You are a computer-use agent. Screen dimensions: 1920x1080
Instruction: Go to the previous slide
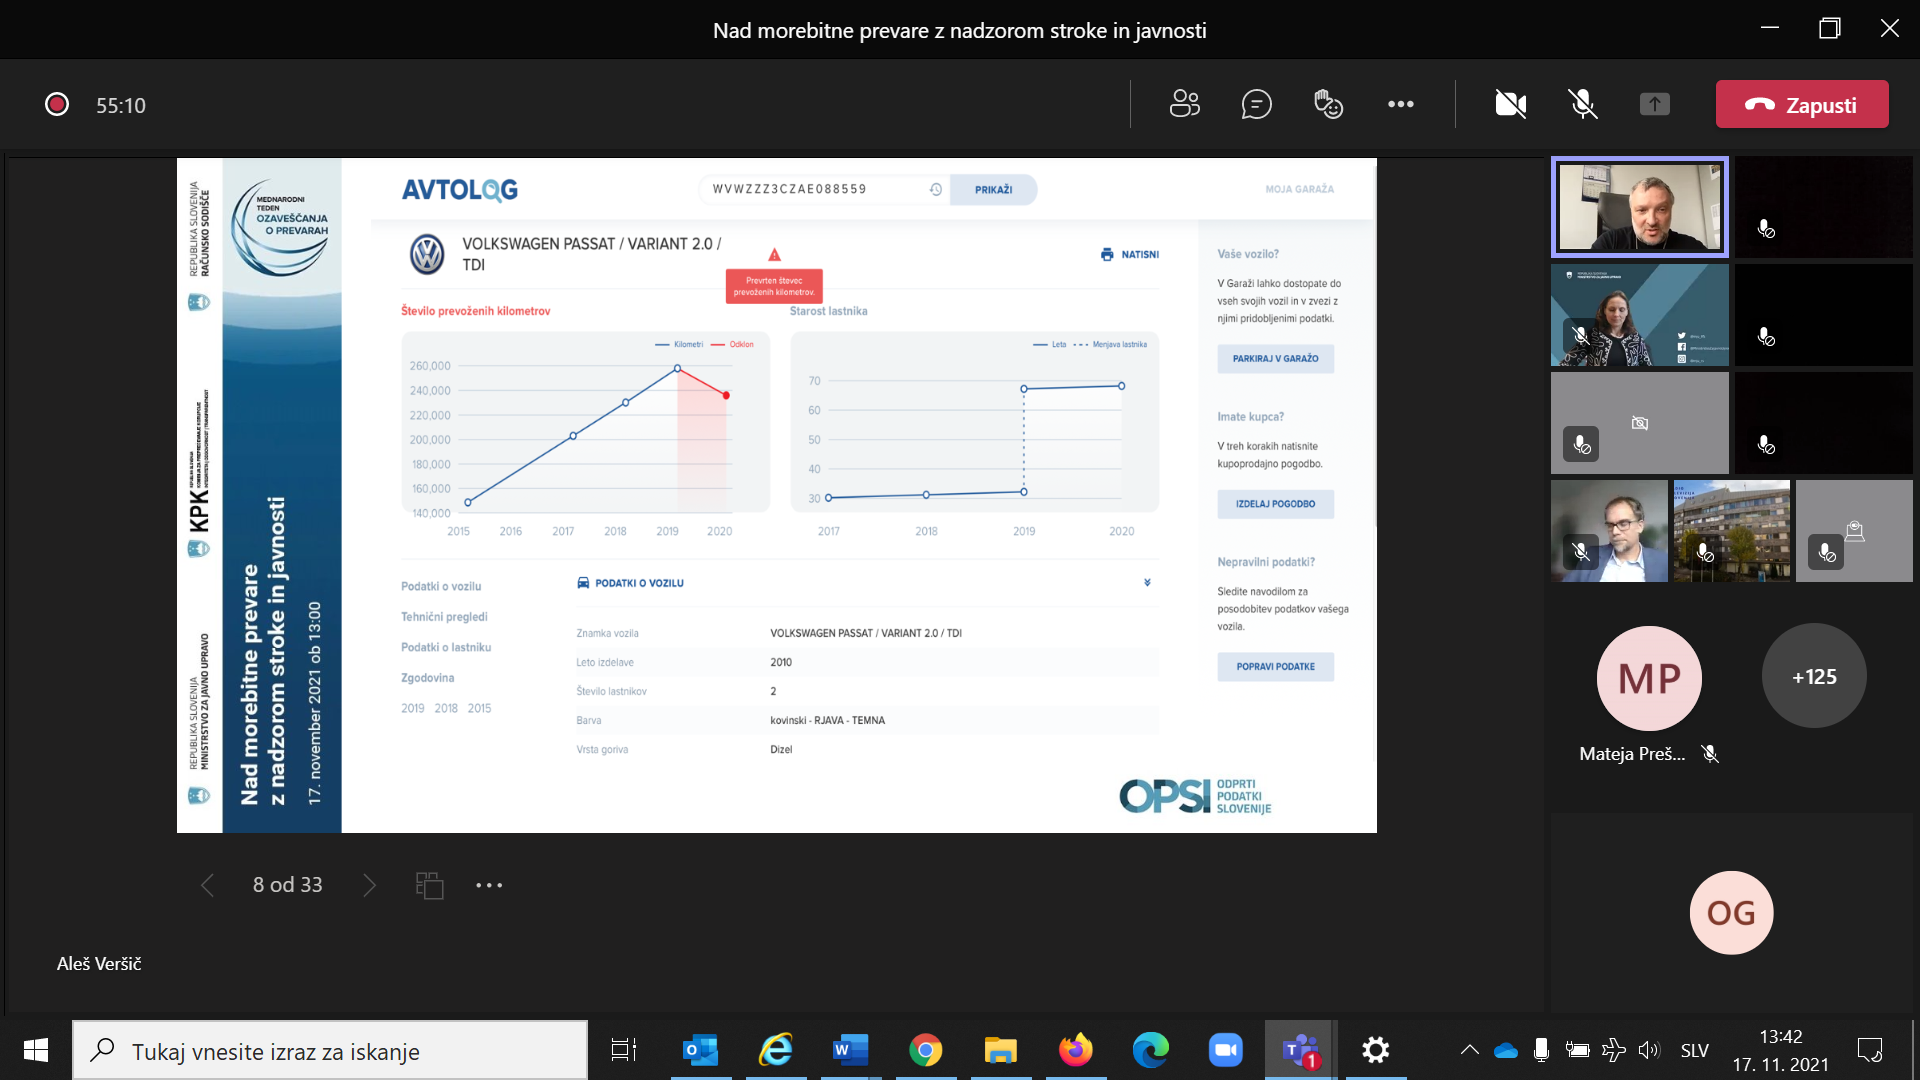click(207, 885)
